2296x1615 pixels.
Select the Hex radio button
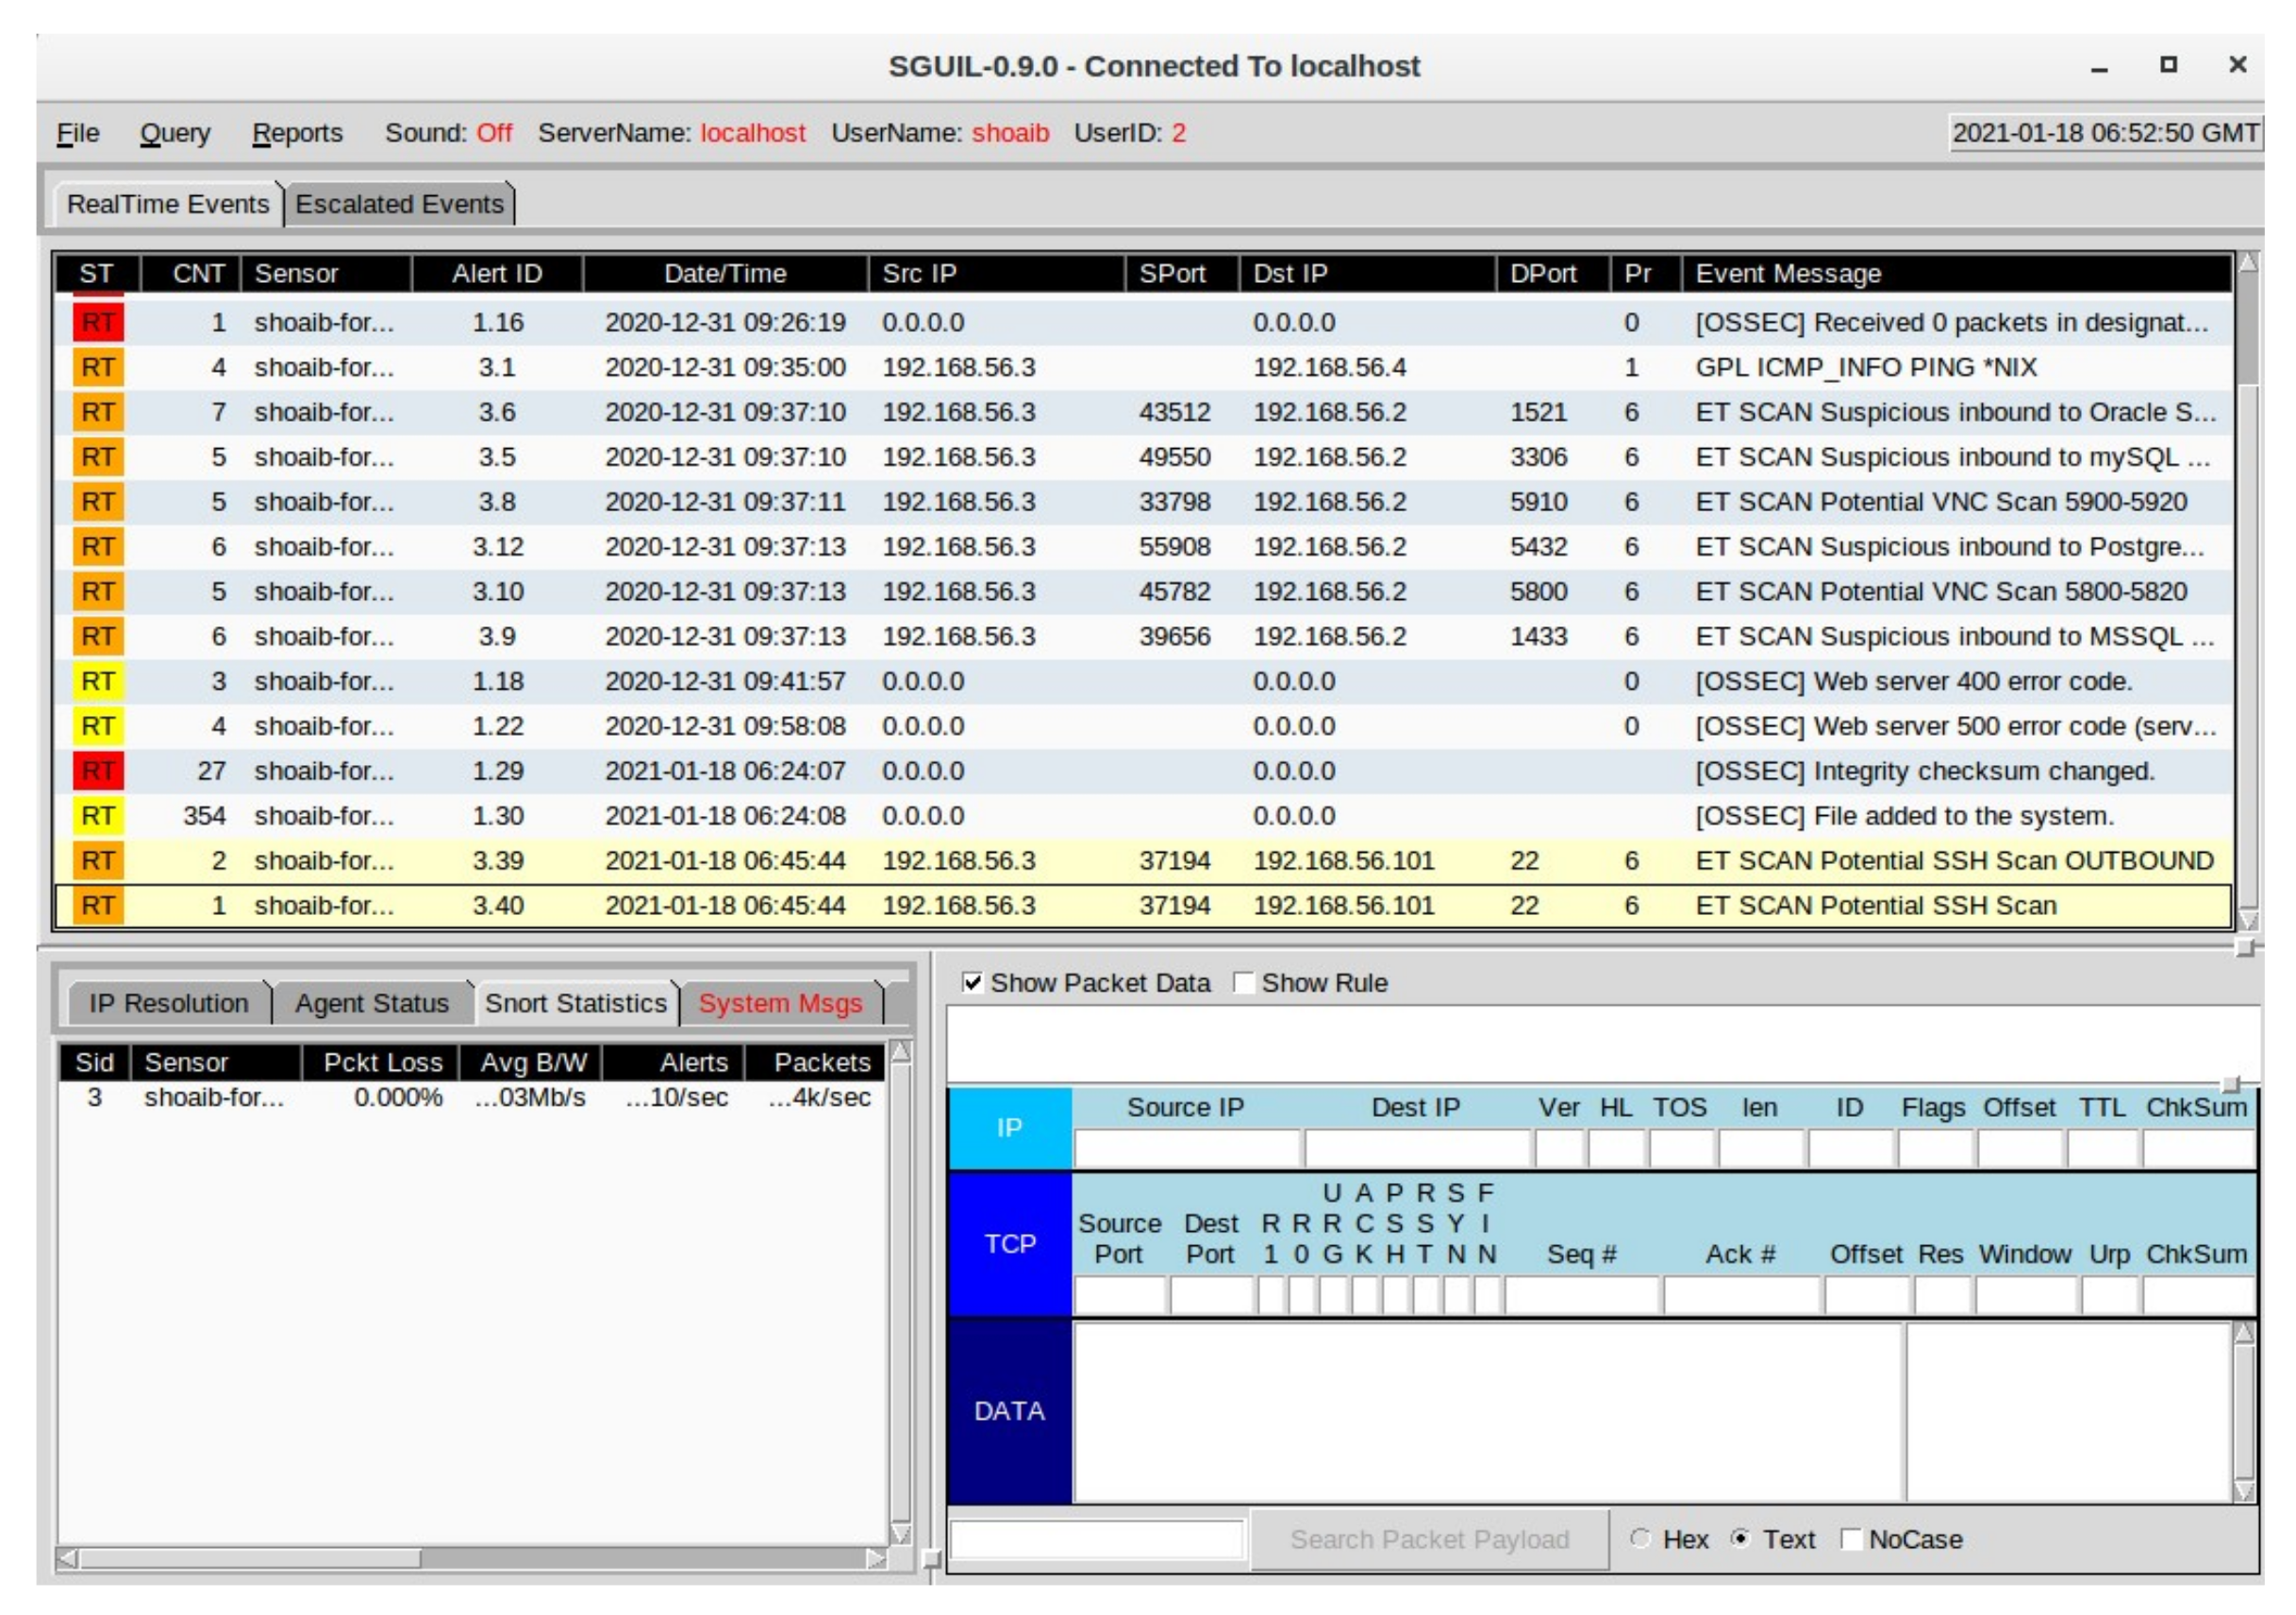coord(1639,1538)
